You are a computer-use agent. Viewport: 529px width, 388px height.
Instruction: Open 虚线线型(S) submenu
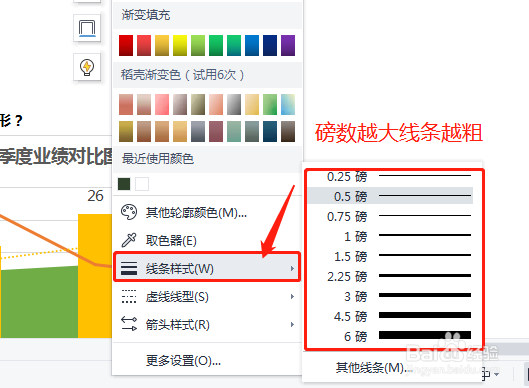207,297
